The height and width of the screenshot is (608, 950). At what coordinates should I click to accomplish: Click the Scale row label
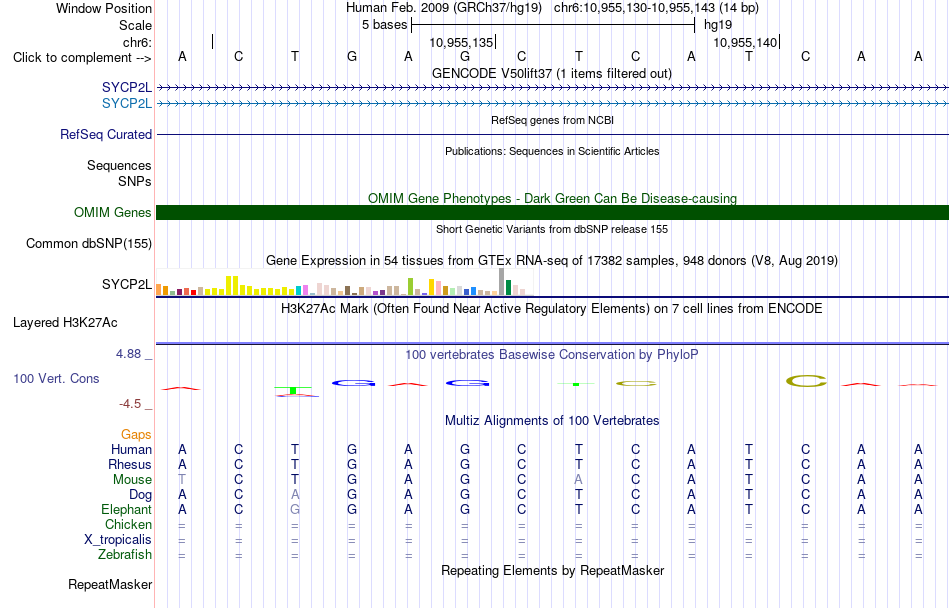[135, 25]
